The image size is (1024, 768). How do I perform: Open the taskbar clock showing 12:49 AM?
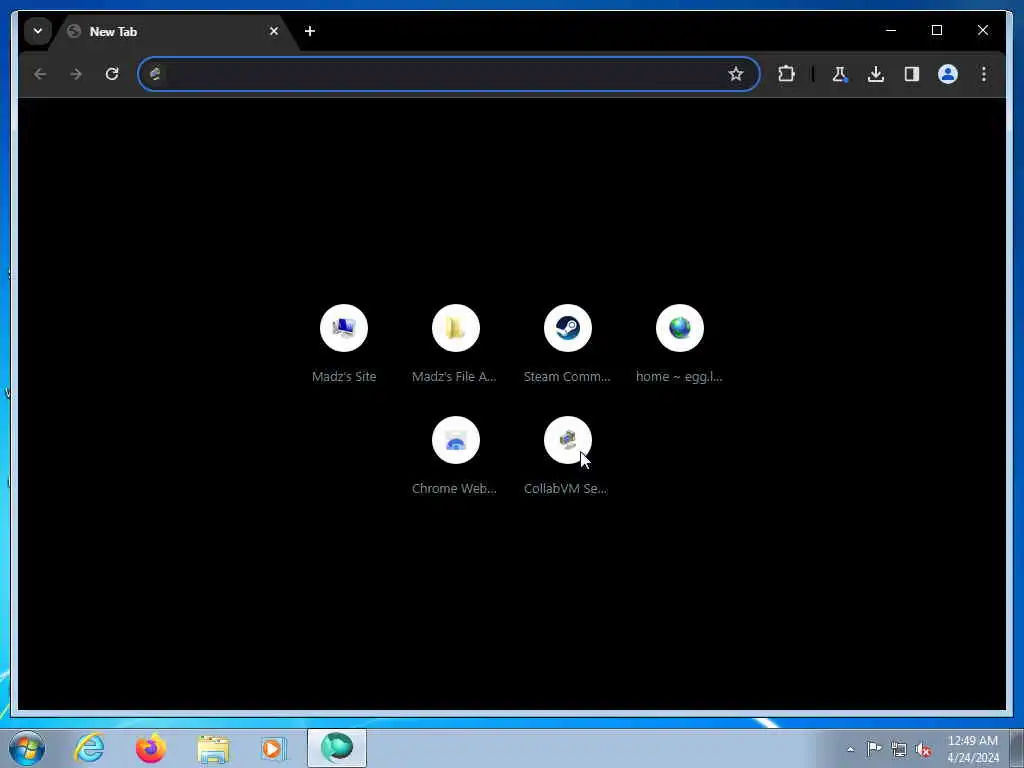(x=973, y=749)
